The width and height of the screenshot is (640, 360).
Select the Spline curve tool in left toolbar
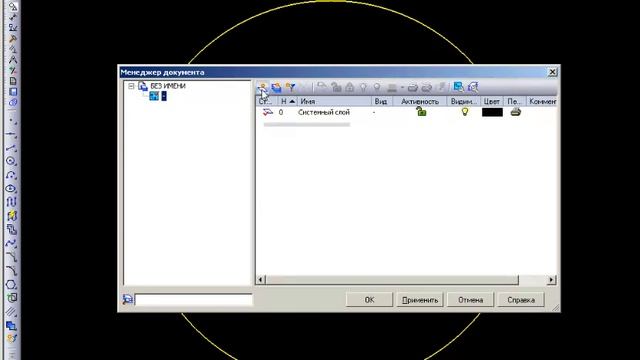[12, 243]
